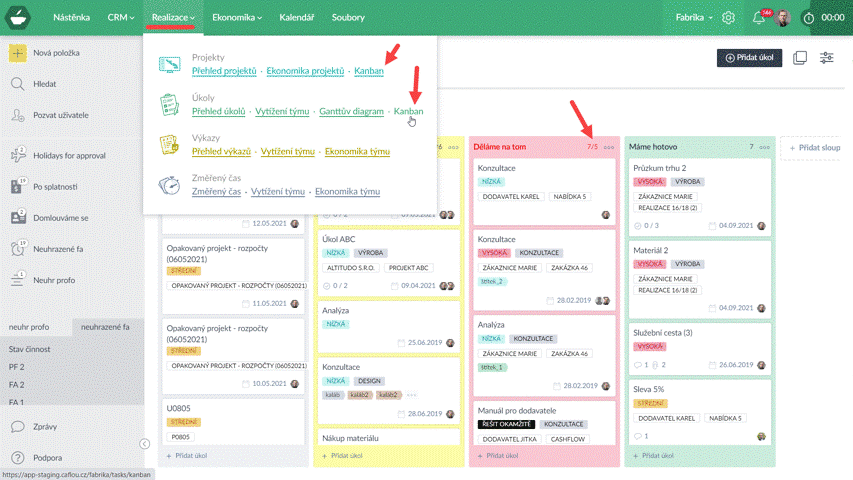Switch to the neuhrazené fa tab
This screenshot has height=480, width=853.
pos(105,327)
